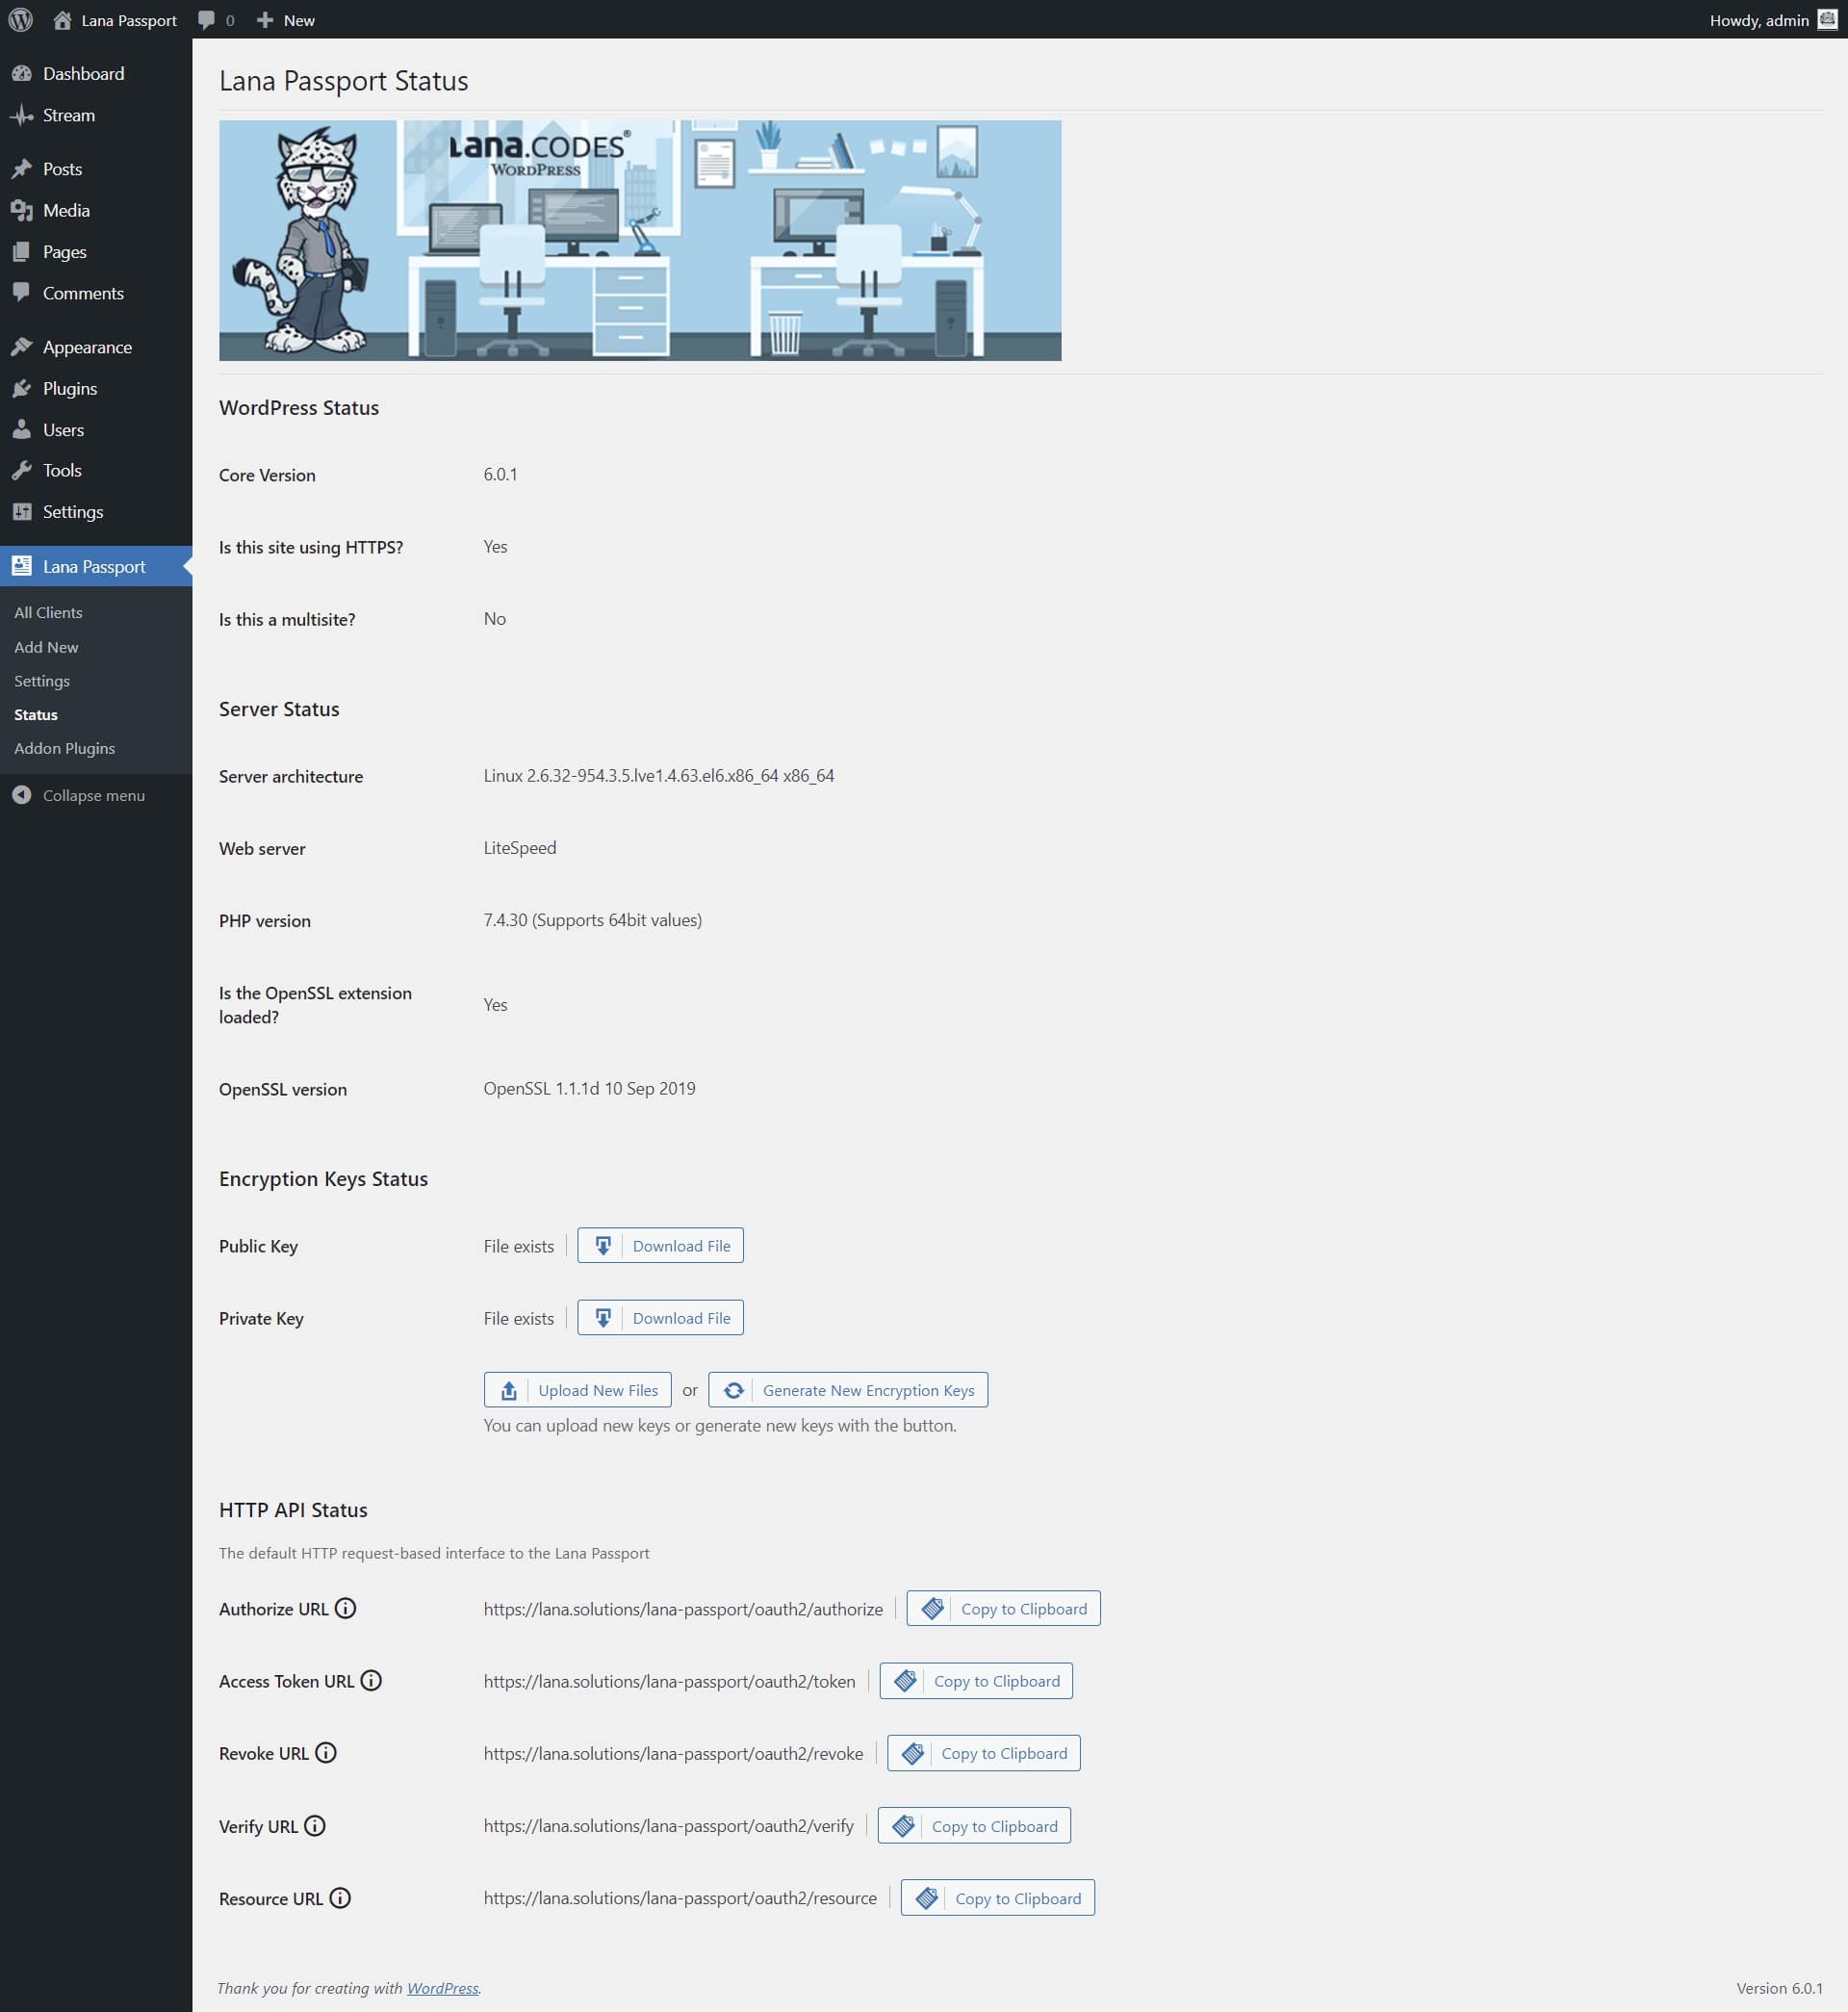Click Generate New Encryption Keys button
This screenshot has height=2012, width=1848.
coord(847,1389)
